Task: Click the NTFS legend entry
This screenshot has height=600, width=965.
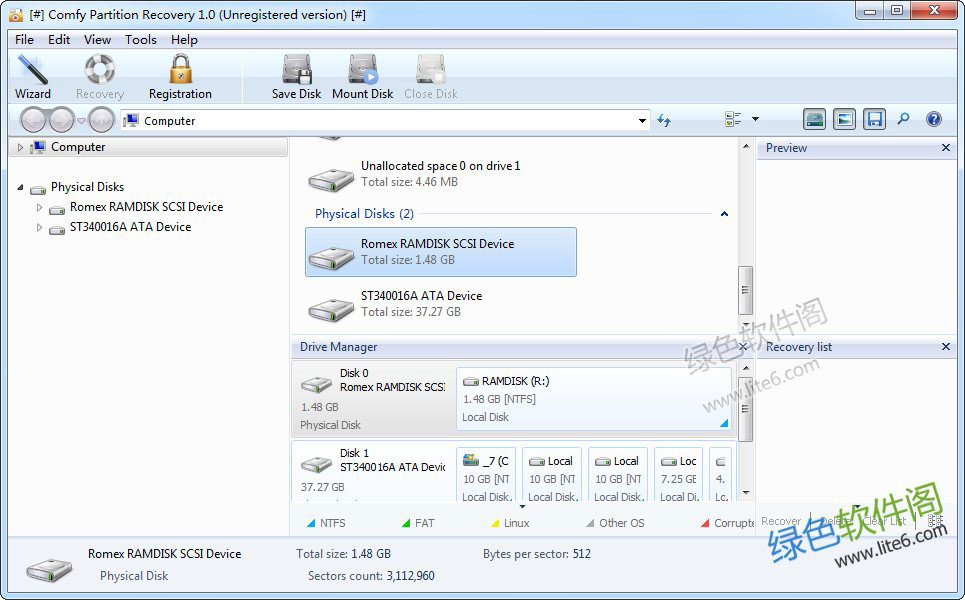Action: pos(326,523)
